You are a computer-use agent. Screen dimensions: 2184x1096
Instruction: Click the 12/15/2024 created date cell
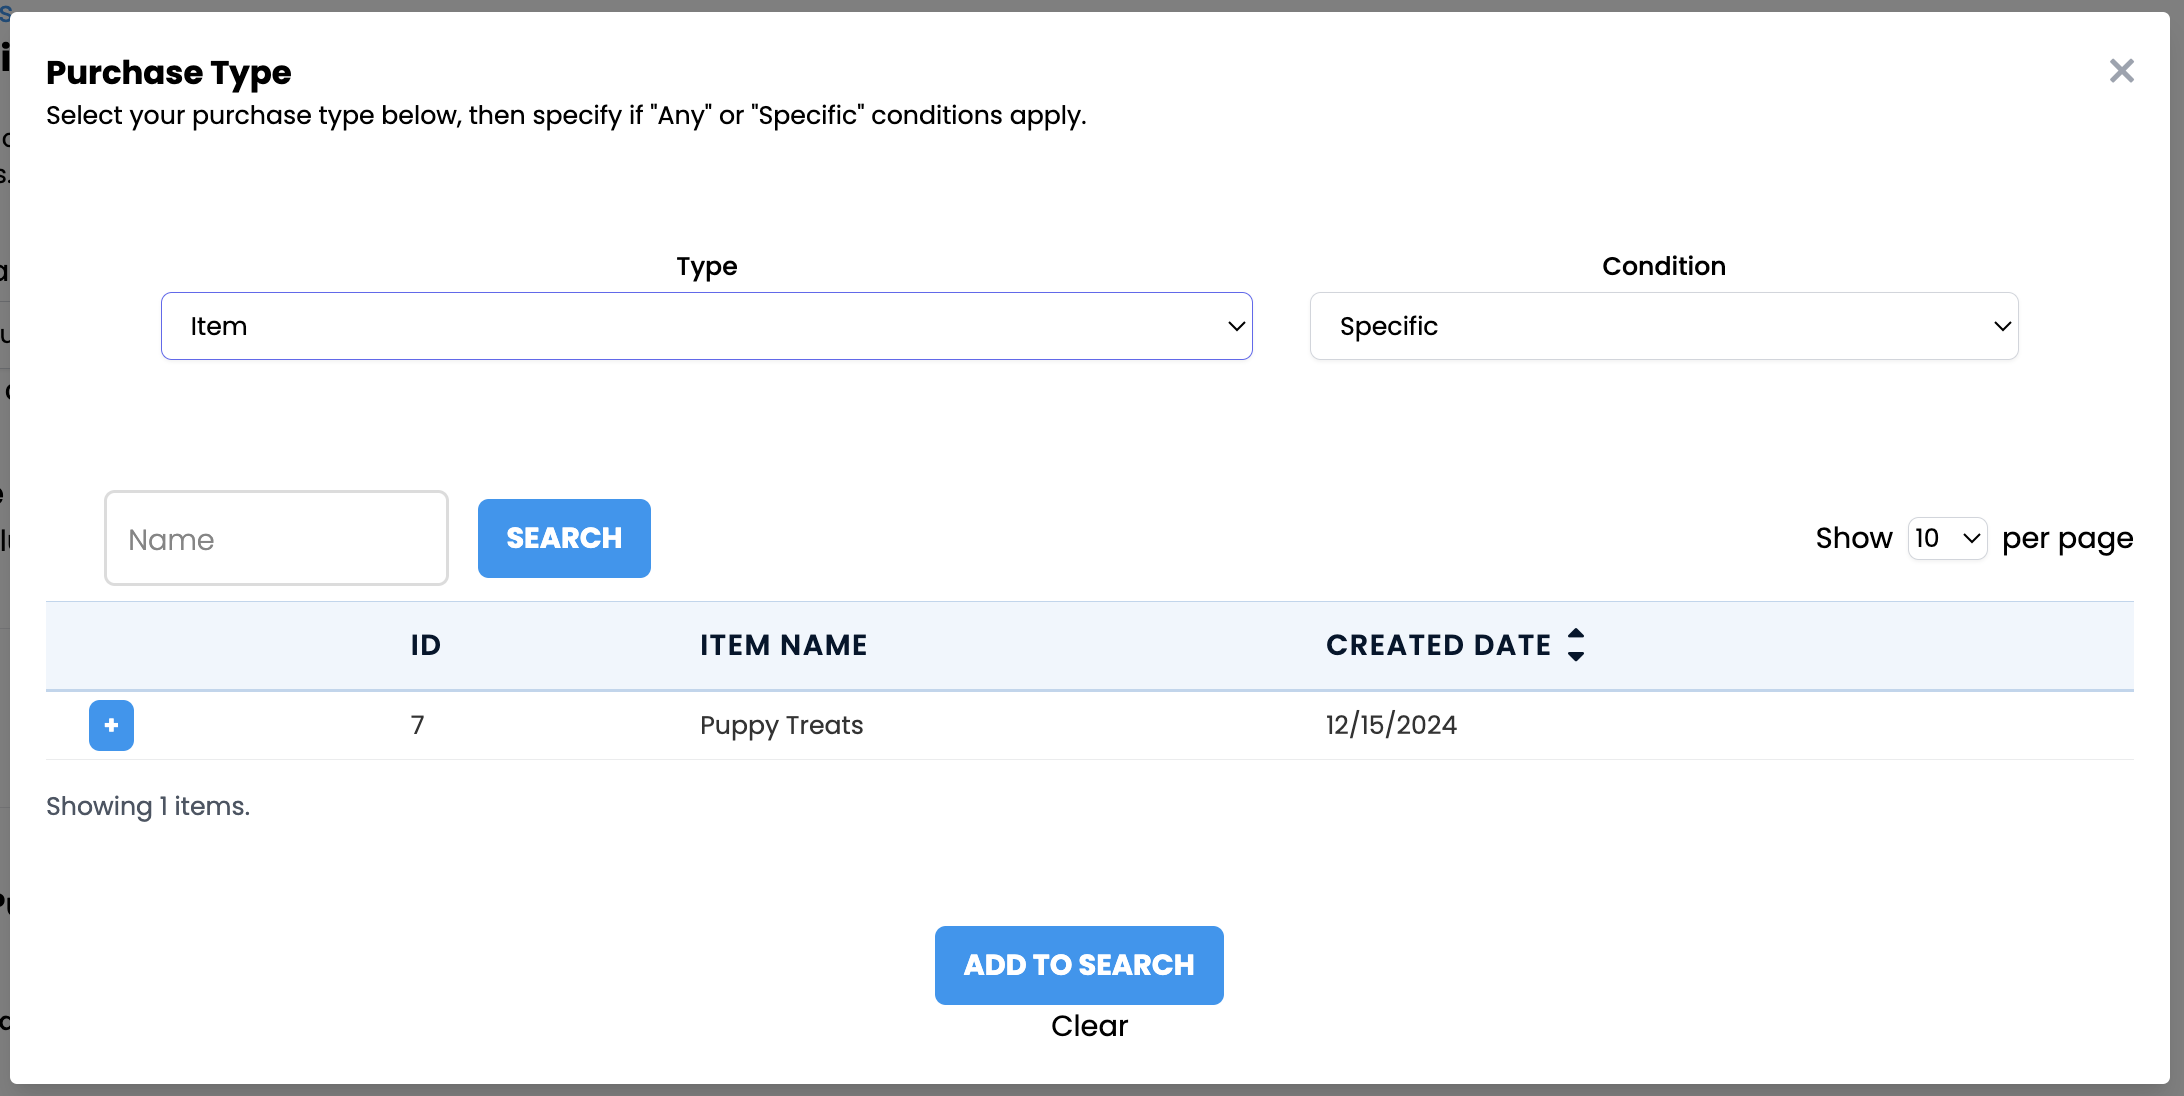[1391, 725]
